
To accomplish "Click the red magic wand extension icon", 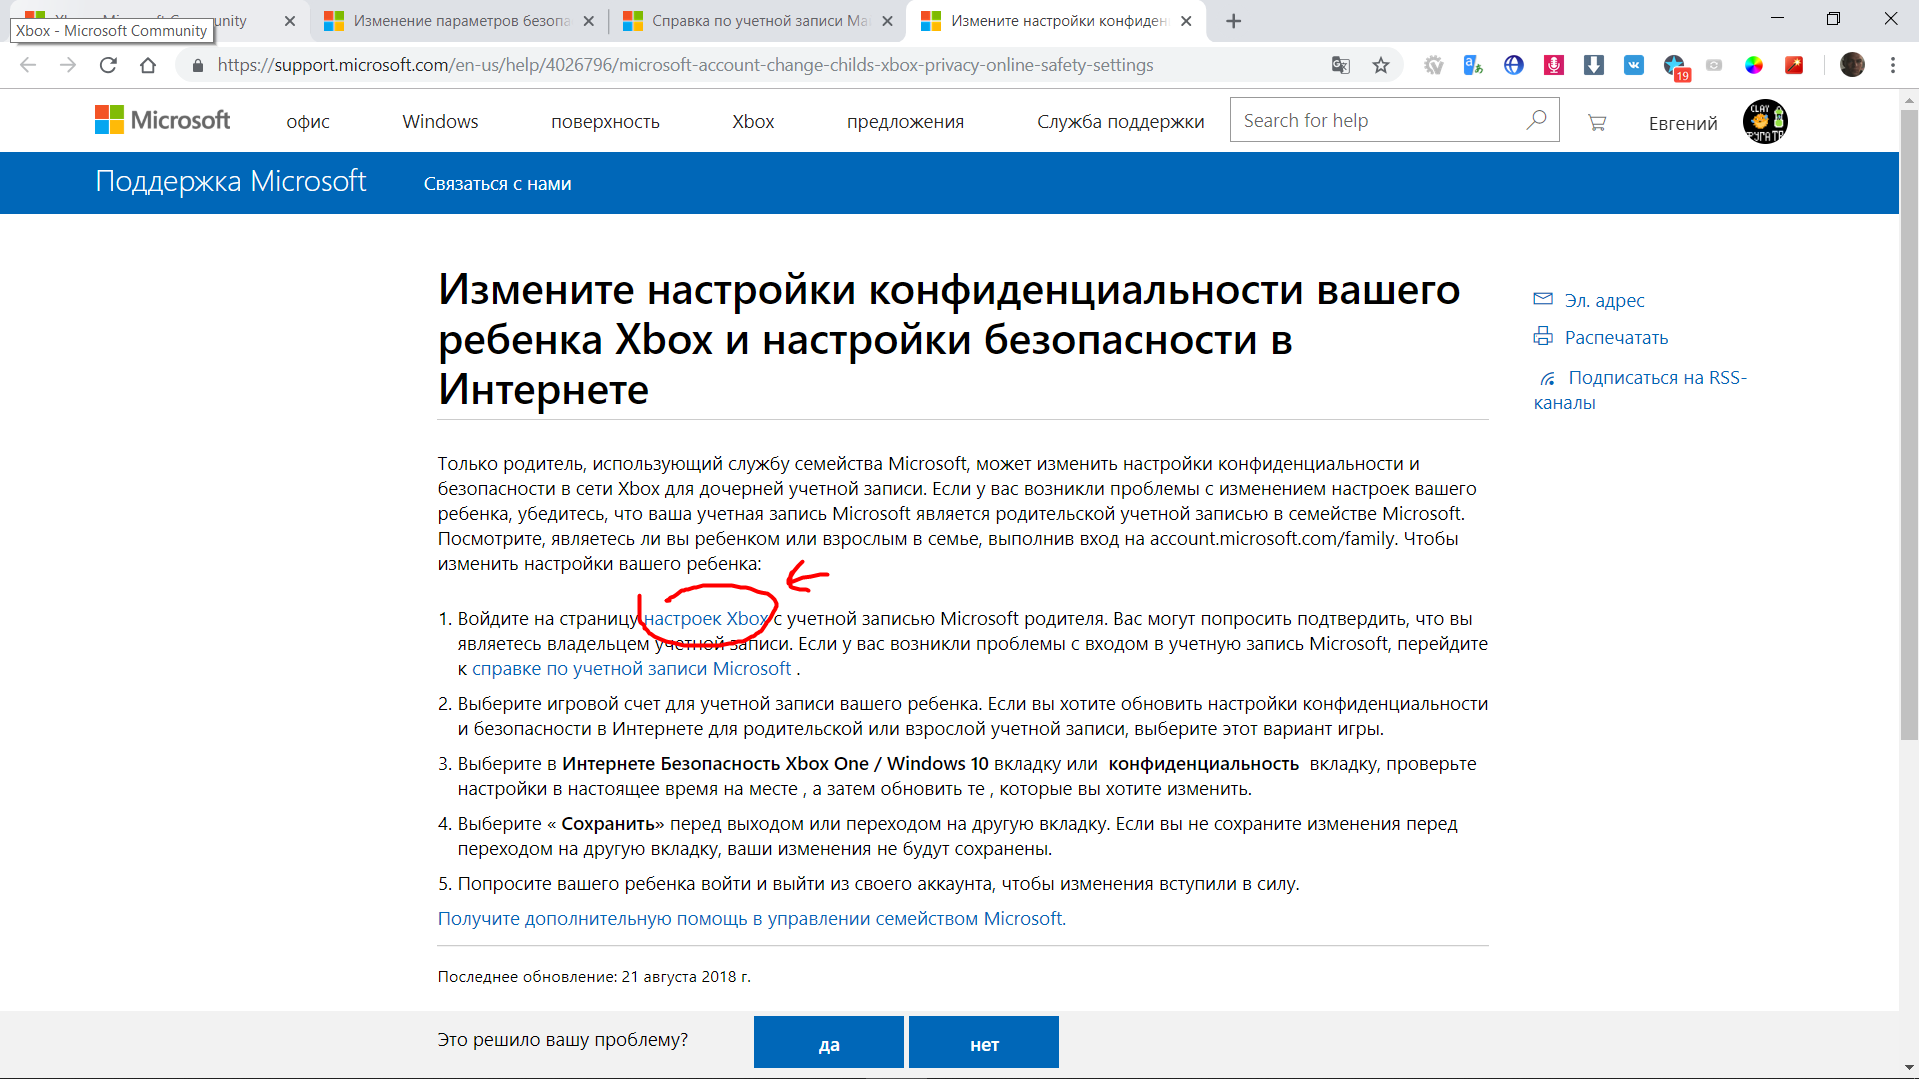I will tap(1794, 65).
